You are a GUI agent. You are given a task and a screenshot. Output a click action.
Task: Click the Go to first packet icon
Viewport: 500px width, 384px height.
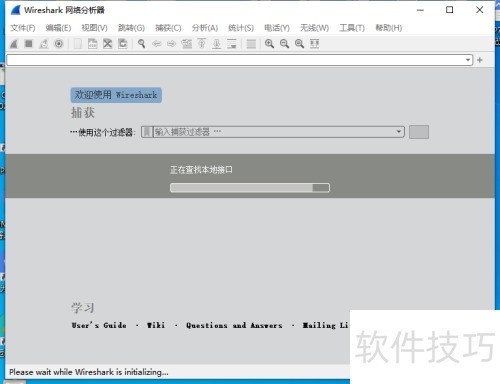click(202, 44)
